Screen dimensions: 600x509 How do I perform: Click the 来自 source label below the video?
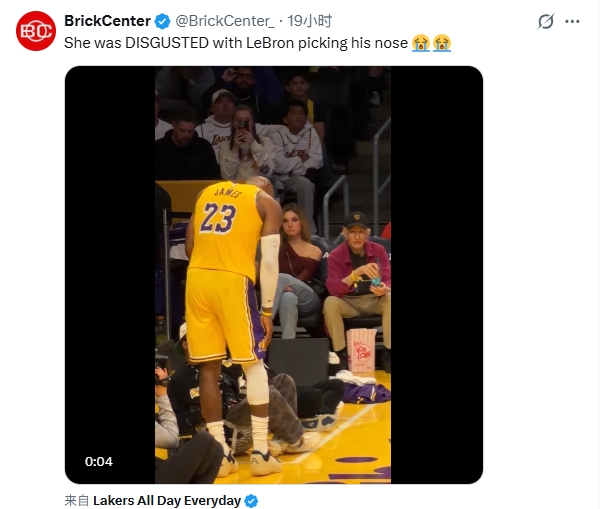click(x=77, y=500)
